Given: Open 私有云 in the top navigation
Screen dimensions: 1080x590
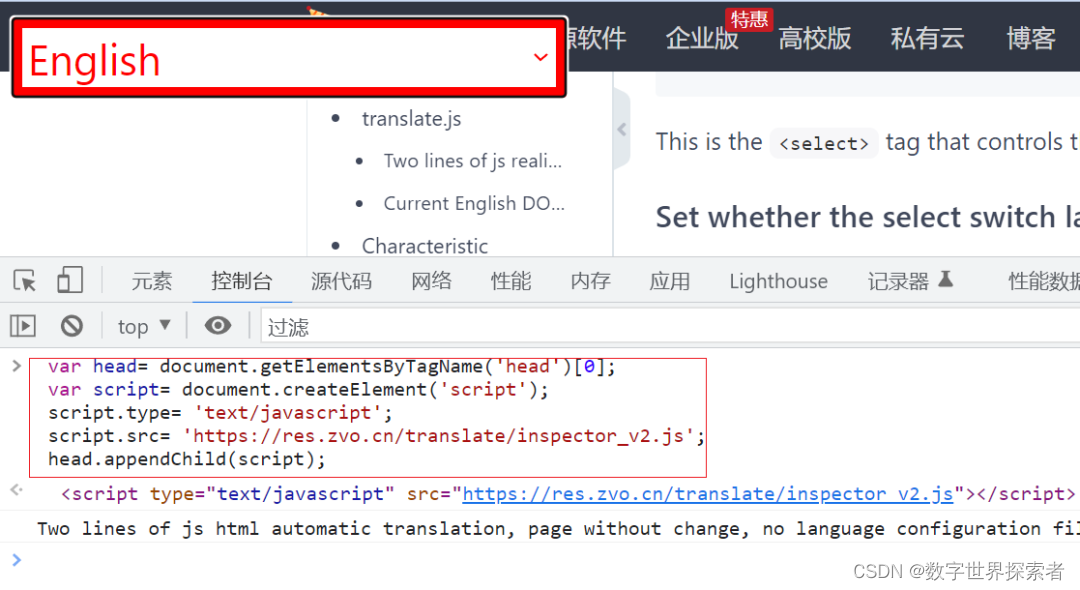Looking at the screenshot, I should coord(927,38).
